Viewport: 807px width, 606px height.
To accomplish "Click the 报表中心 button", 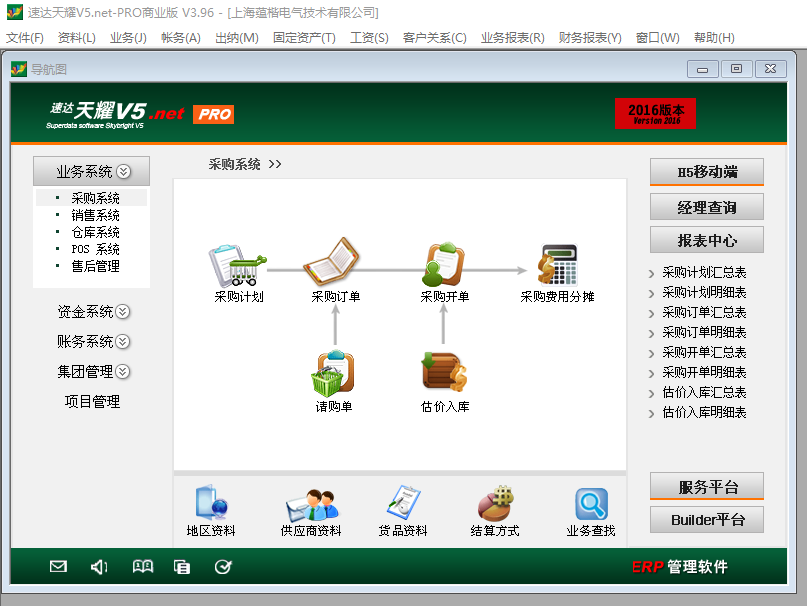I will 707,240.
